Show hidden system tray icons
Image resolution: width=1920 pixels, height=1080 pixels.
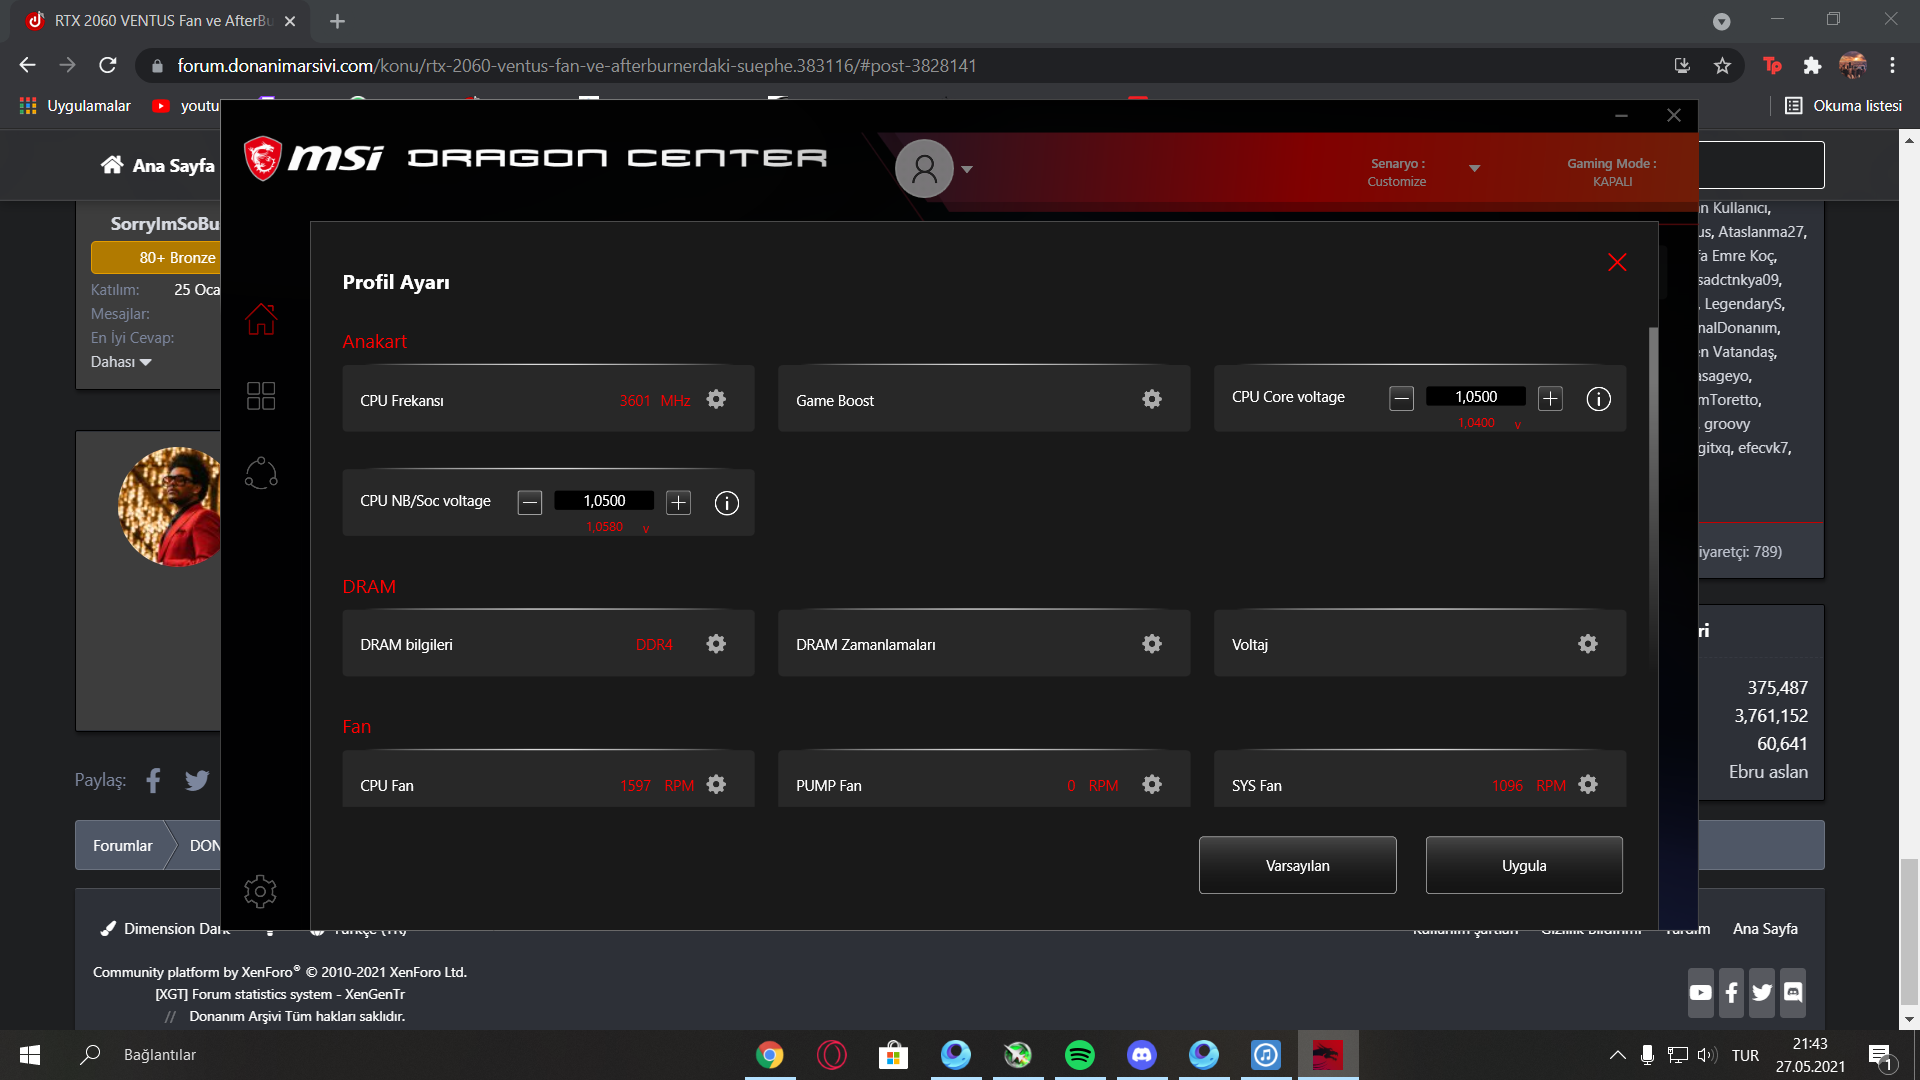pos(1617,1055)
